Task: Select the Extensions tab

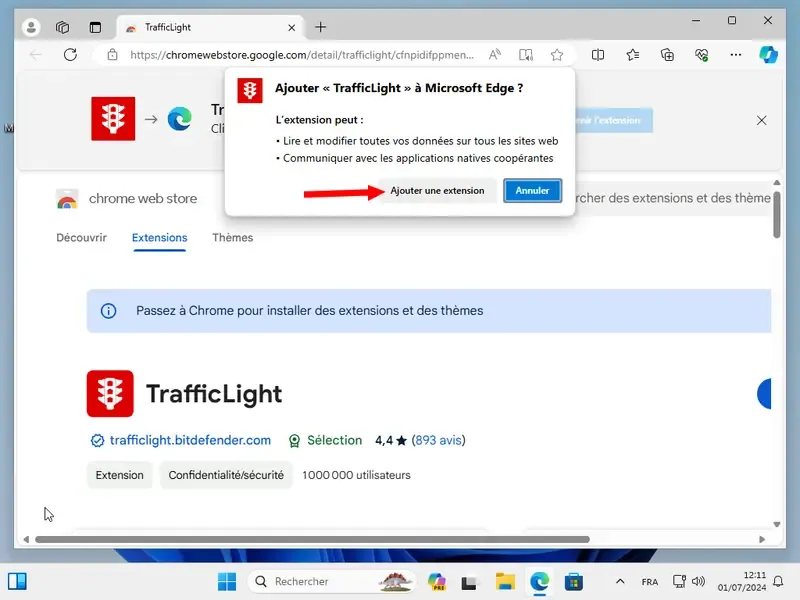Action: (x=160, y=238)
